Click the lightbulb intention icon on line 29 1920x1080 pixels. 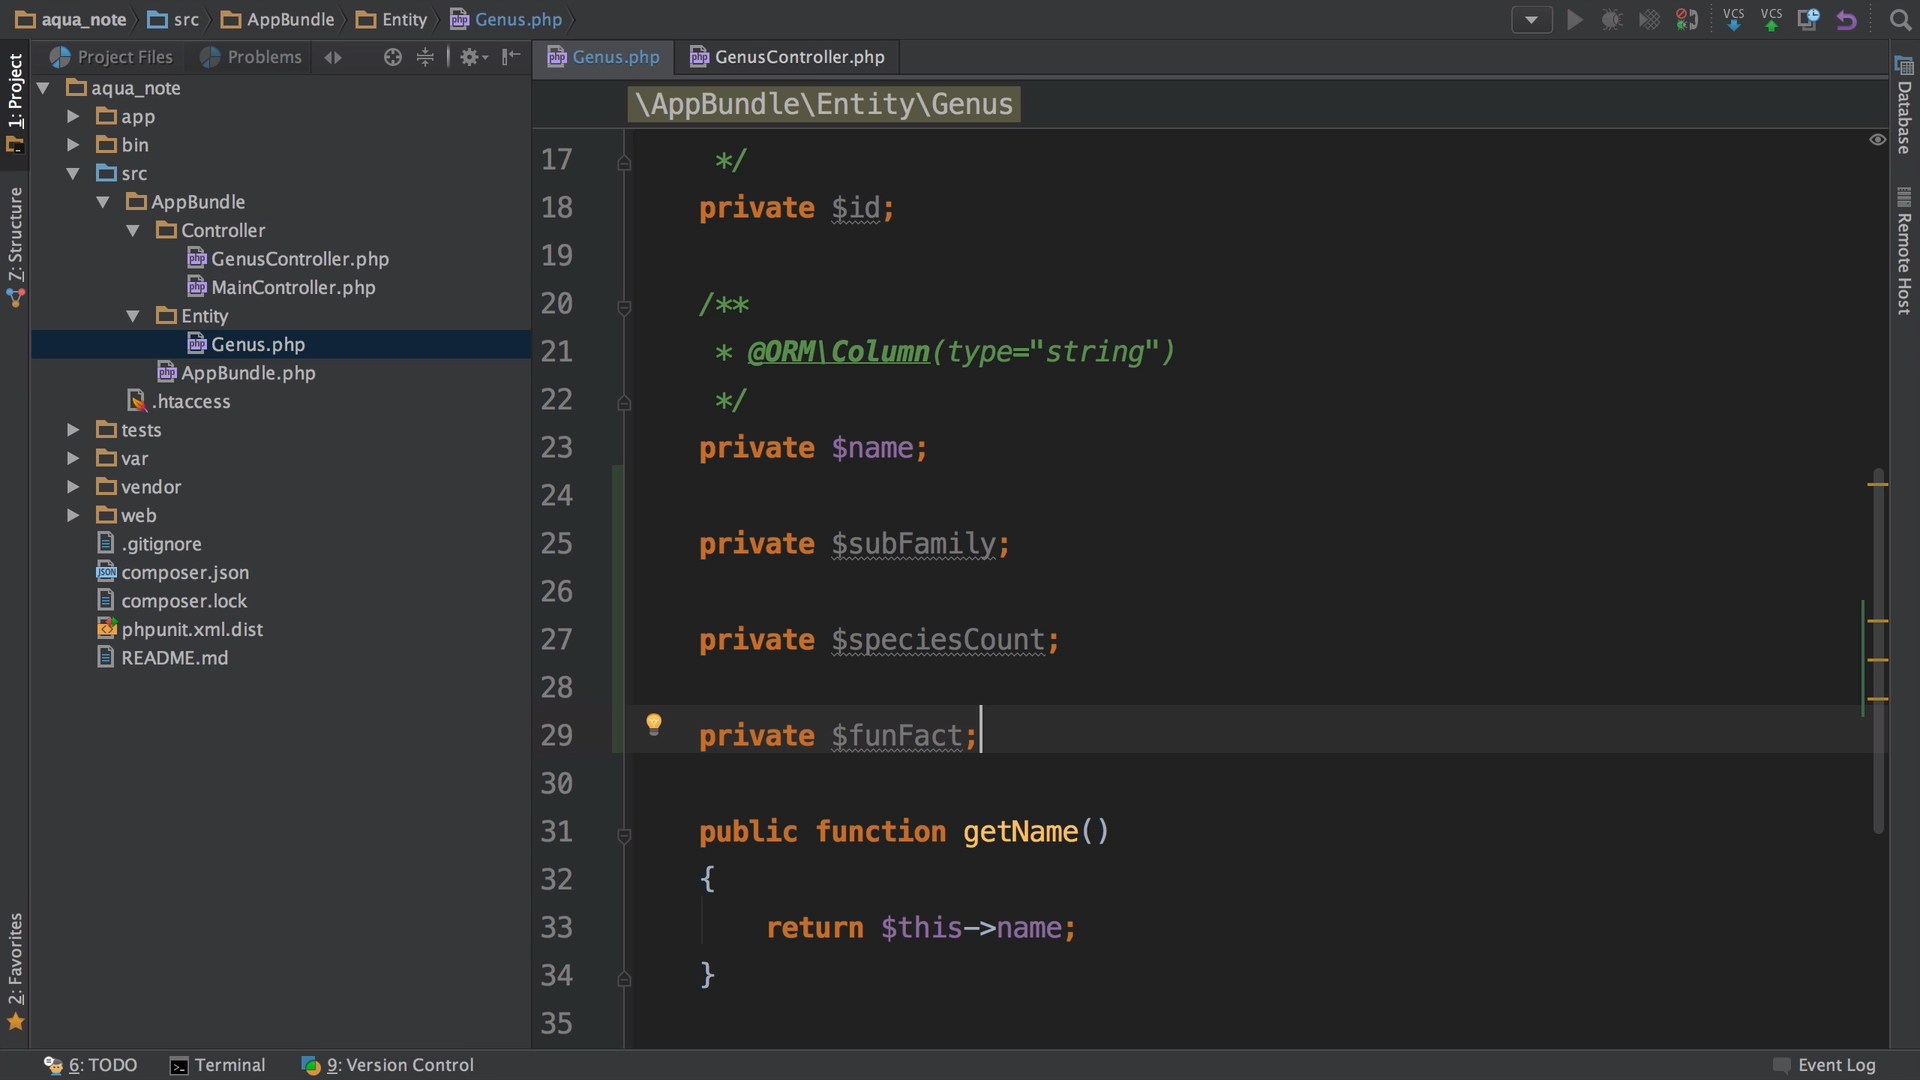pyautogui.click(x=654, y=724)
